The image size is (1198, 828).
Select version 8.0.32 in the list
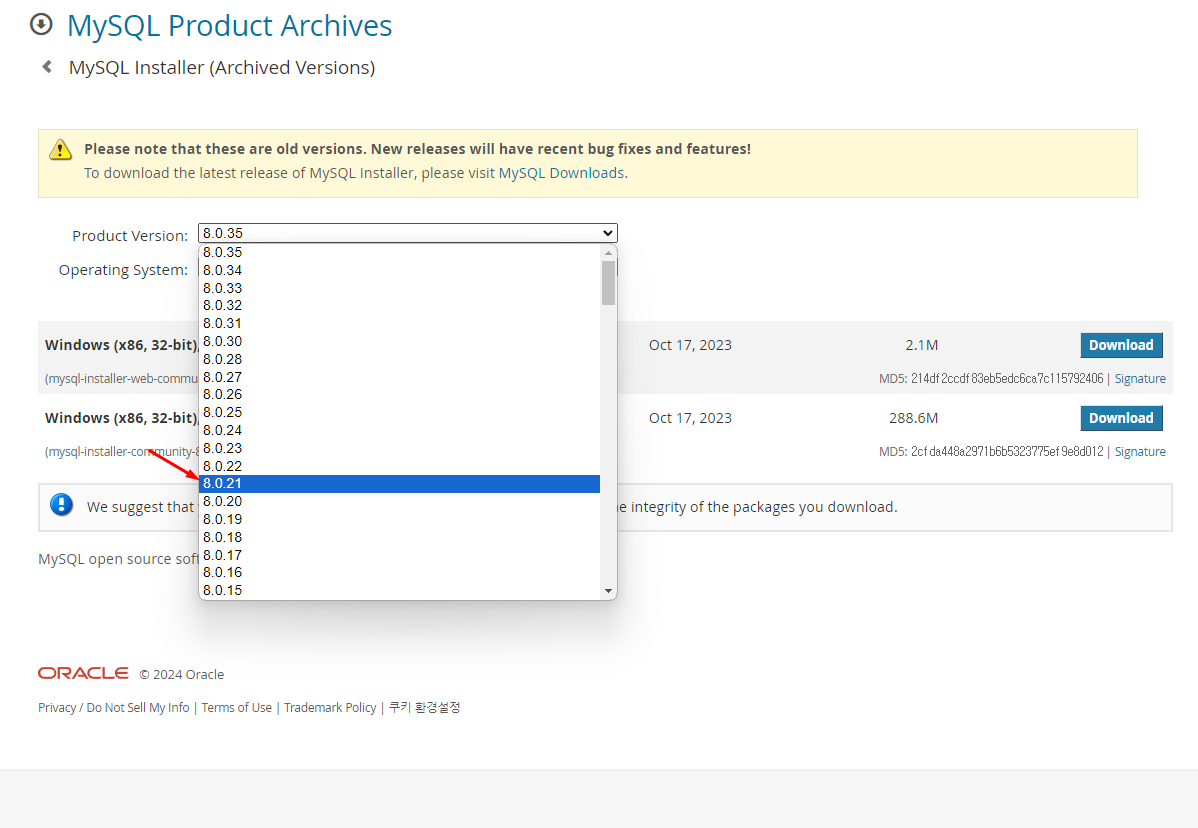399,306
